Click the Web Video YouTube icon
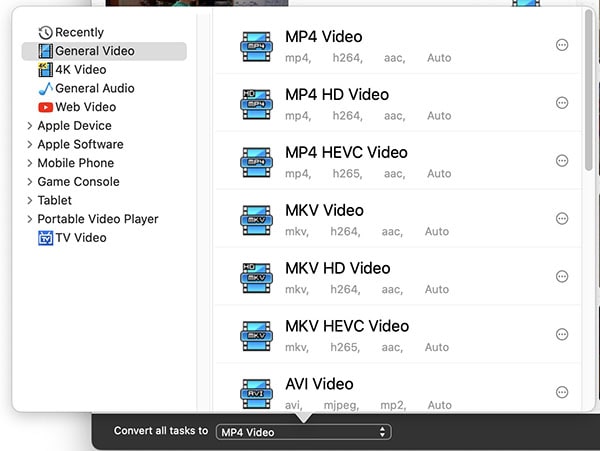600x451 pixels. click(x=45, y=107)
